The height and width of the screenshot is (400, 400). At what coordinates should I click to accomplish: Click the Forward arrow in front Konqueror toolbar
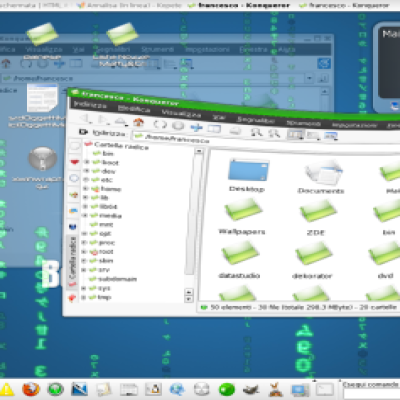[x=103, y=120]
